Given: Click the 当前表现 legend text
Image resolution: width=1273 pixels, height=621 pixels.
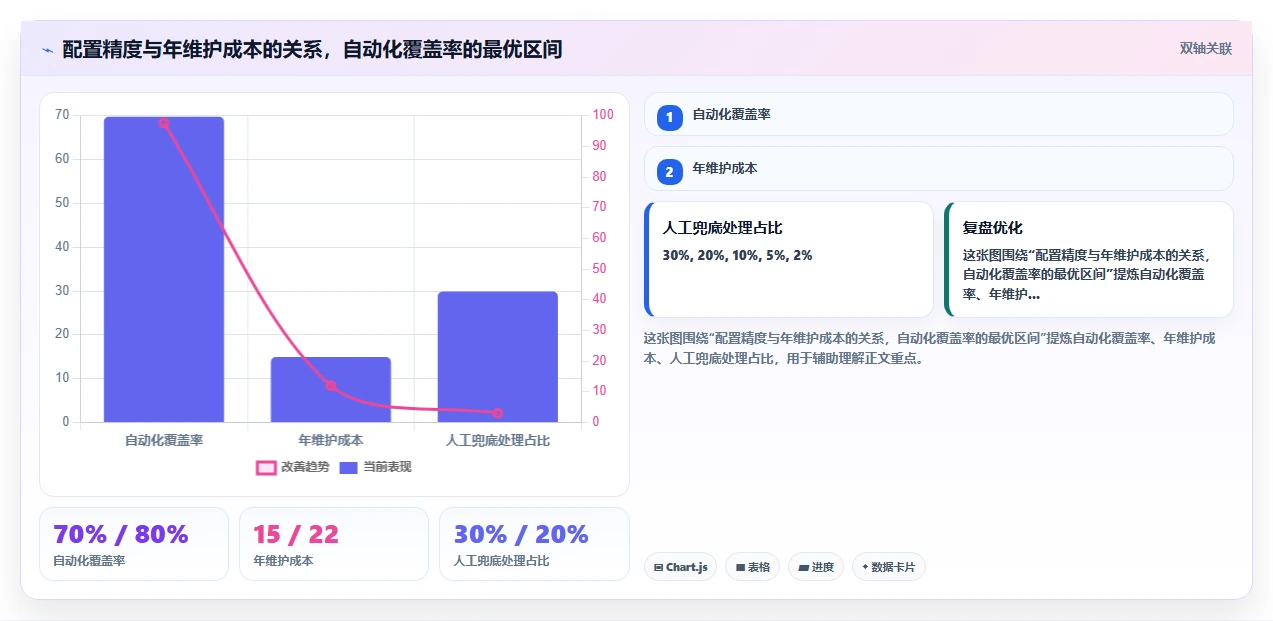Looking at the screenshot, I should click(x=387, y=467).
